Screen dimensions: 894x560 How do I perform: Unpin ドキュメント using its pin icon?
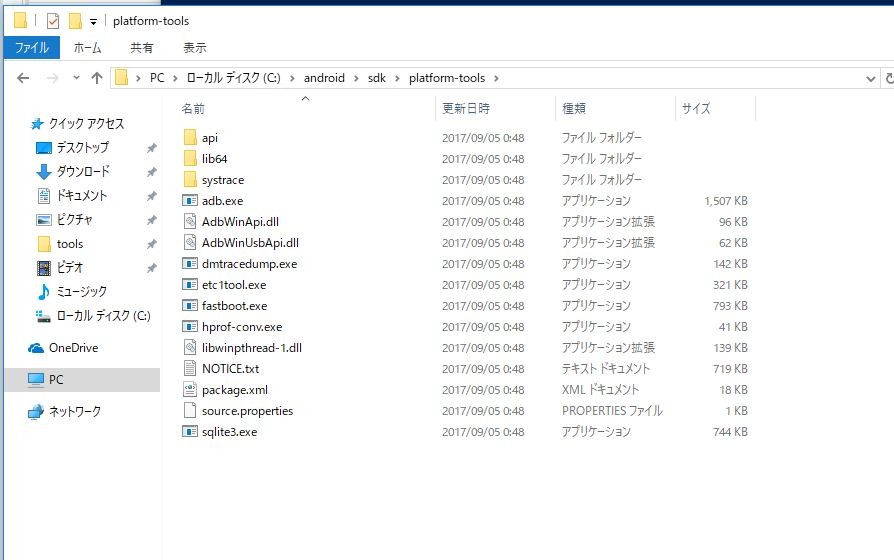pos(152,196)
